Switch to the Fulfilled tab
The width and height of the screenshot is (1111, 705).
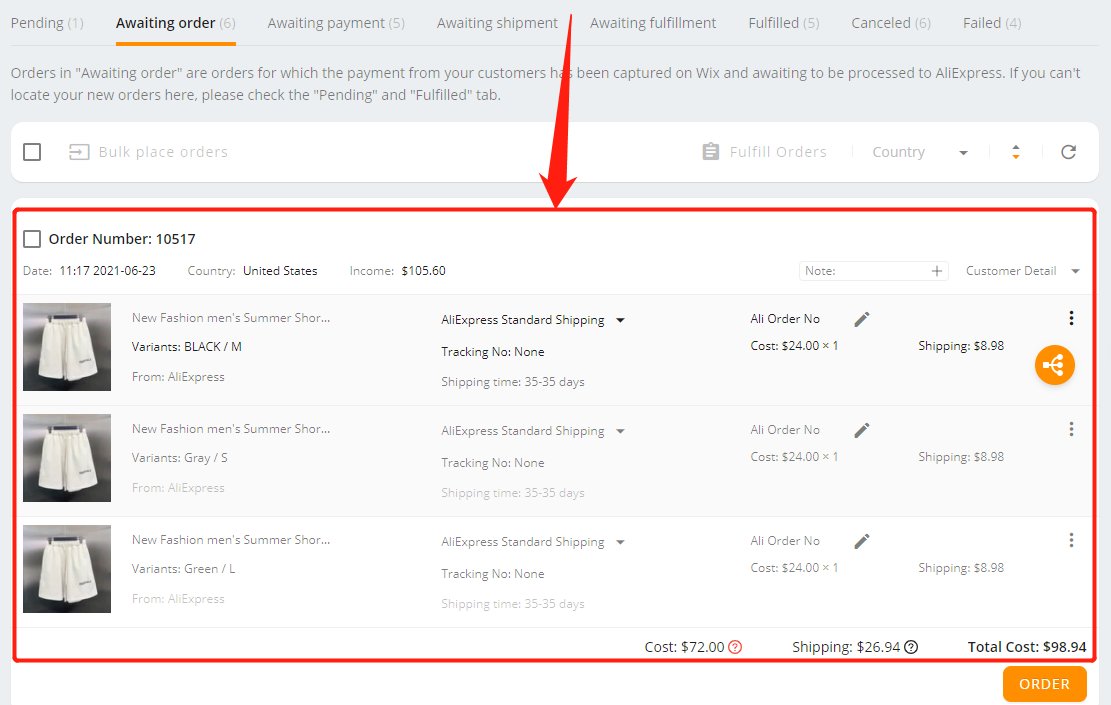pos(784,23)
